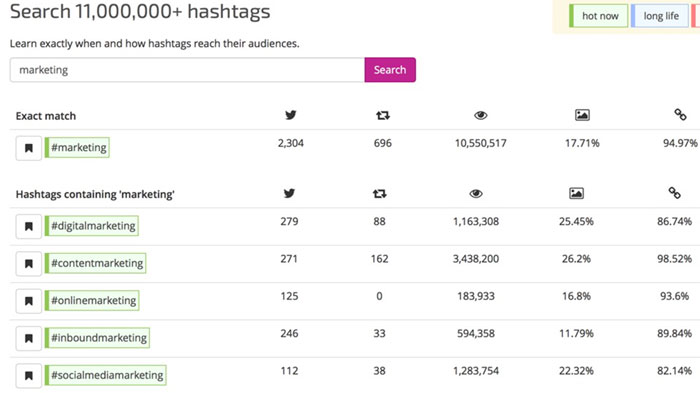Click the 162 retweets value for #contentmarketing
This screenshot has width=700, height=393.
coord(379,259)
